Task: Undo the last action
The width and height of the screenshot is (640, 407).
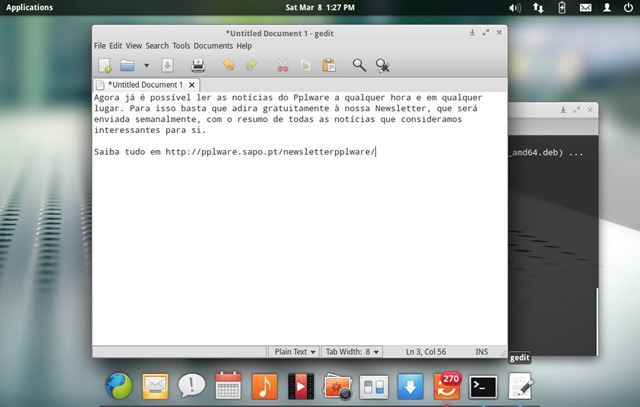Action: click(x=229, y=65)
